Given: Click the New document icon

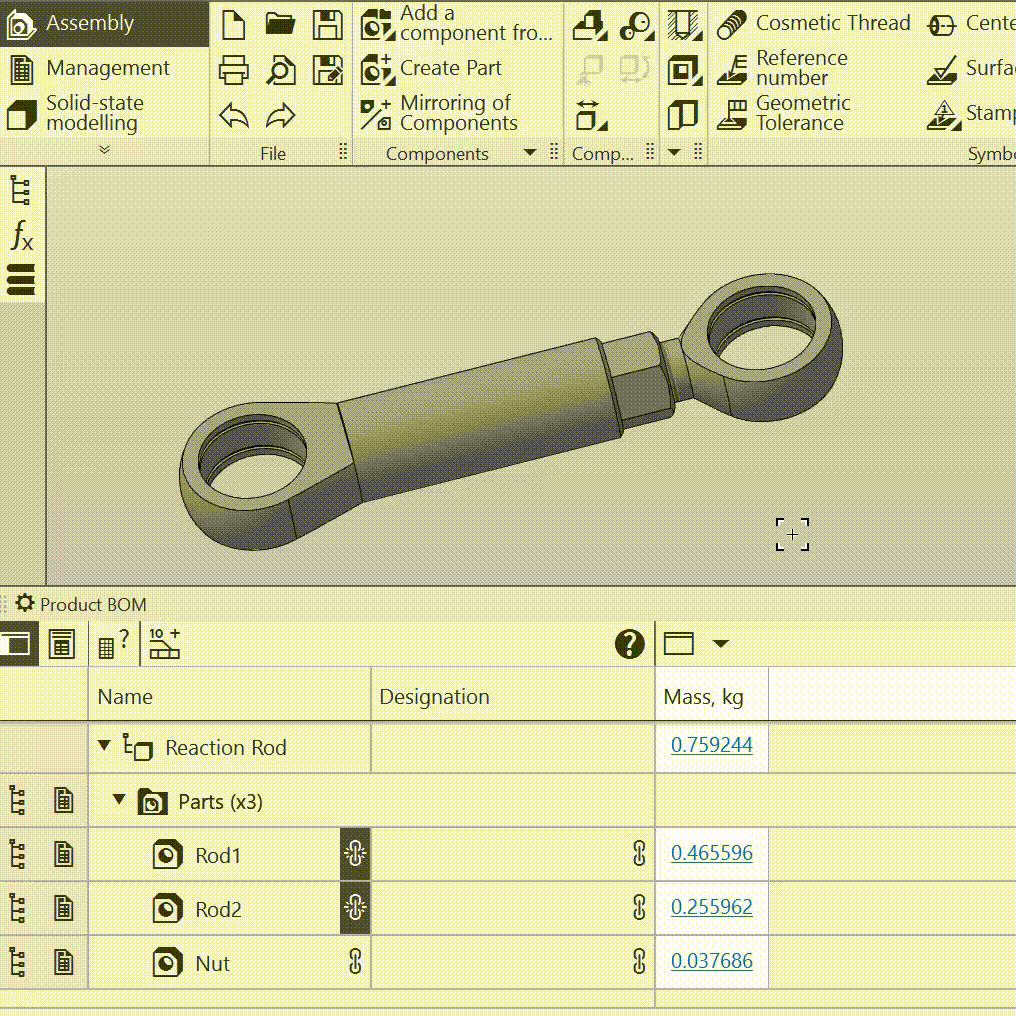Looking at the screenshot, I should [x=234, y=25].
